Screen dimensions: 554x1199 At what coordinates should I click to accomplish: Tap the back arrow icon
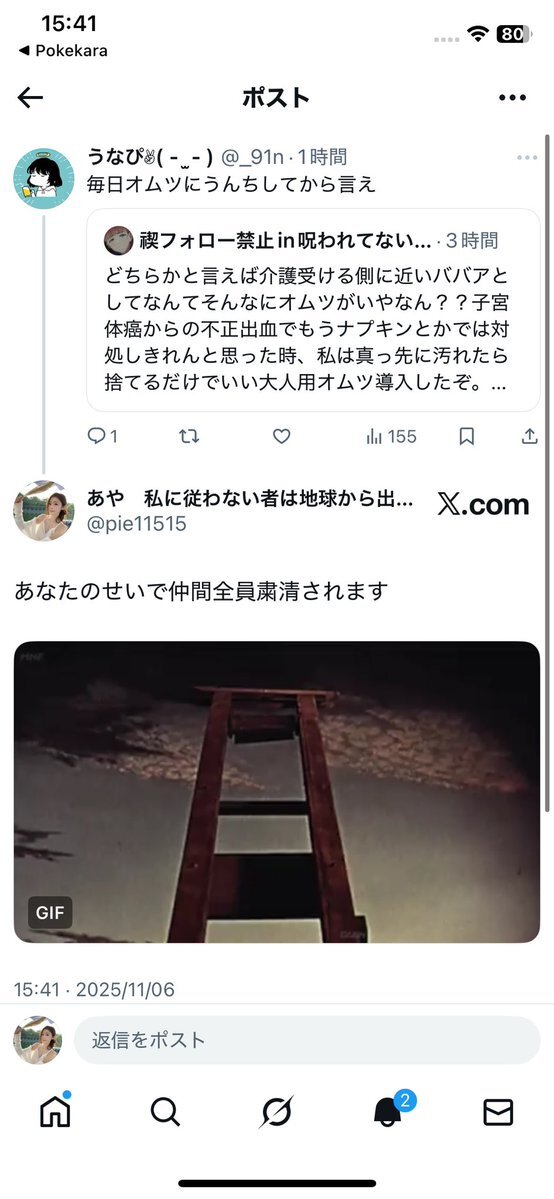31,98
